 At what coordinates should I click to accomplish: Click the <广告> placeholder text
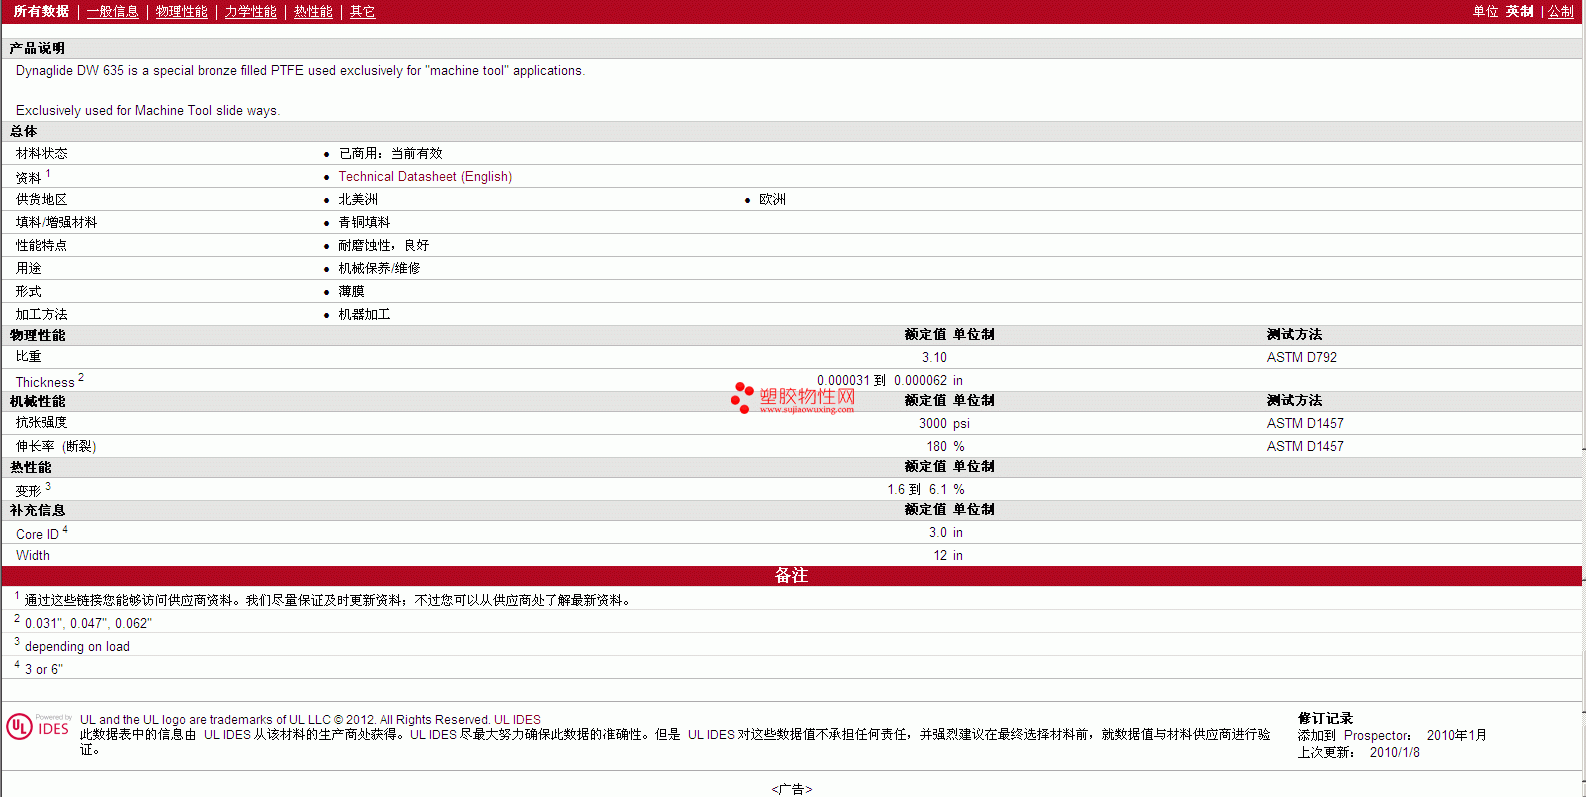point(792,789)
